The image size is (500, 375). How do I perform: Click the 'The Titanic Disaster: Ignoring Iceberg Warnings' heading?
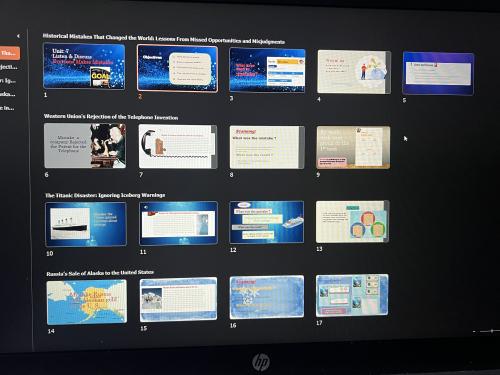pos(105,195)
